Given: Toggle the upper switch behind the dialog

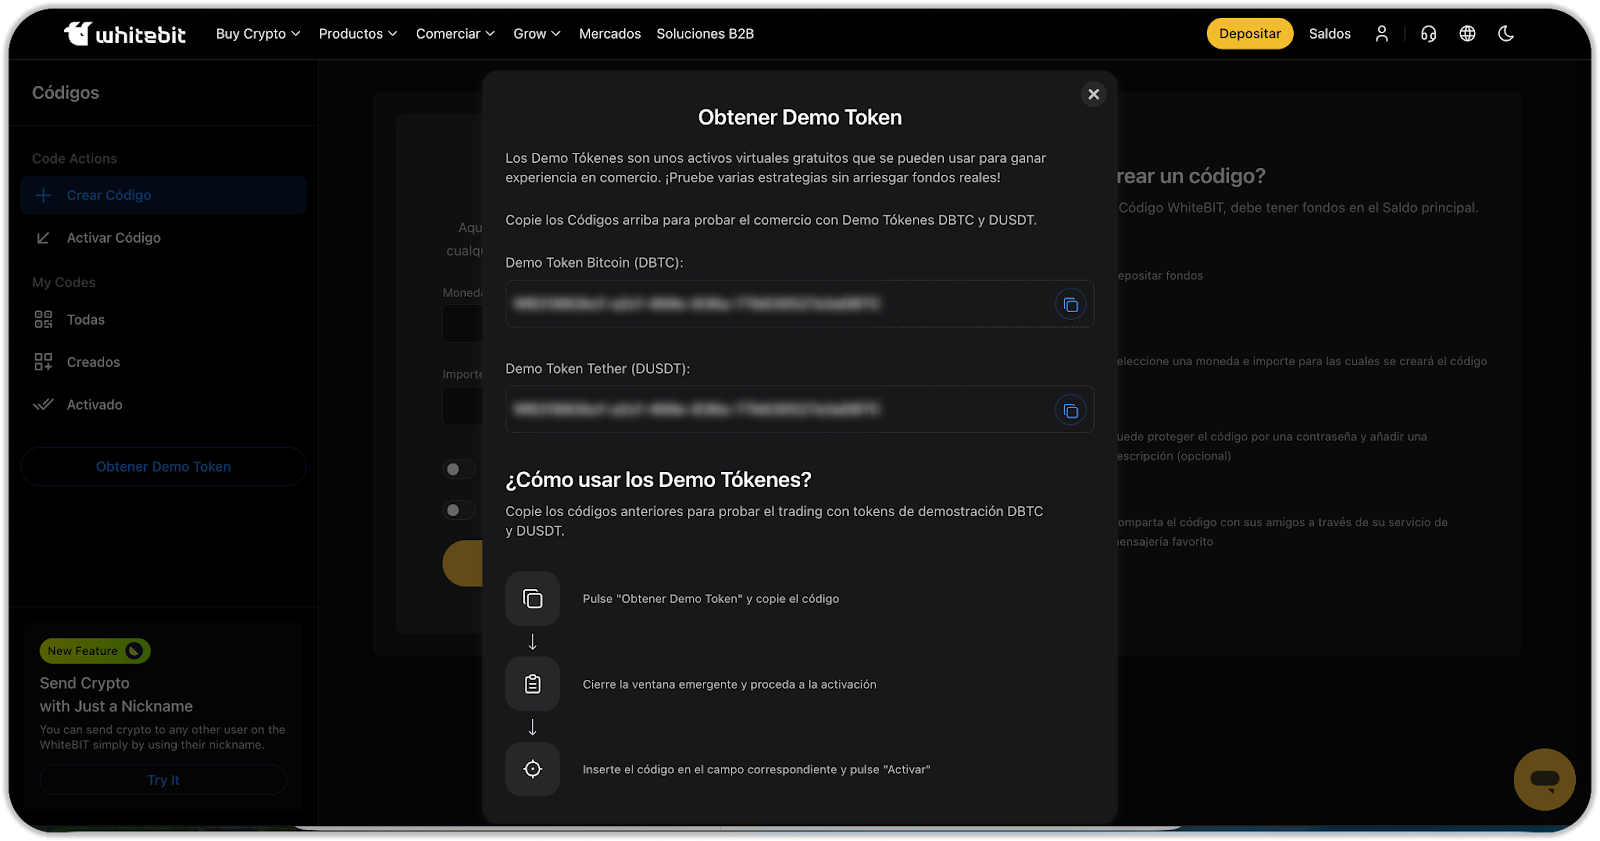Looking at the screenshot, I should coord(459,469).
